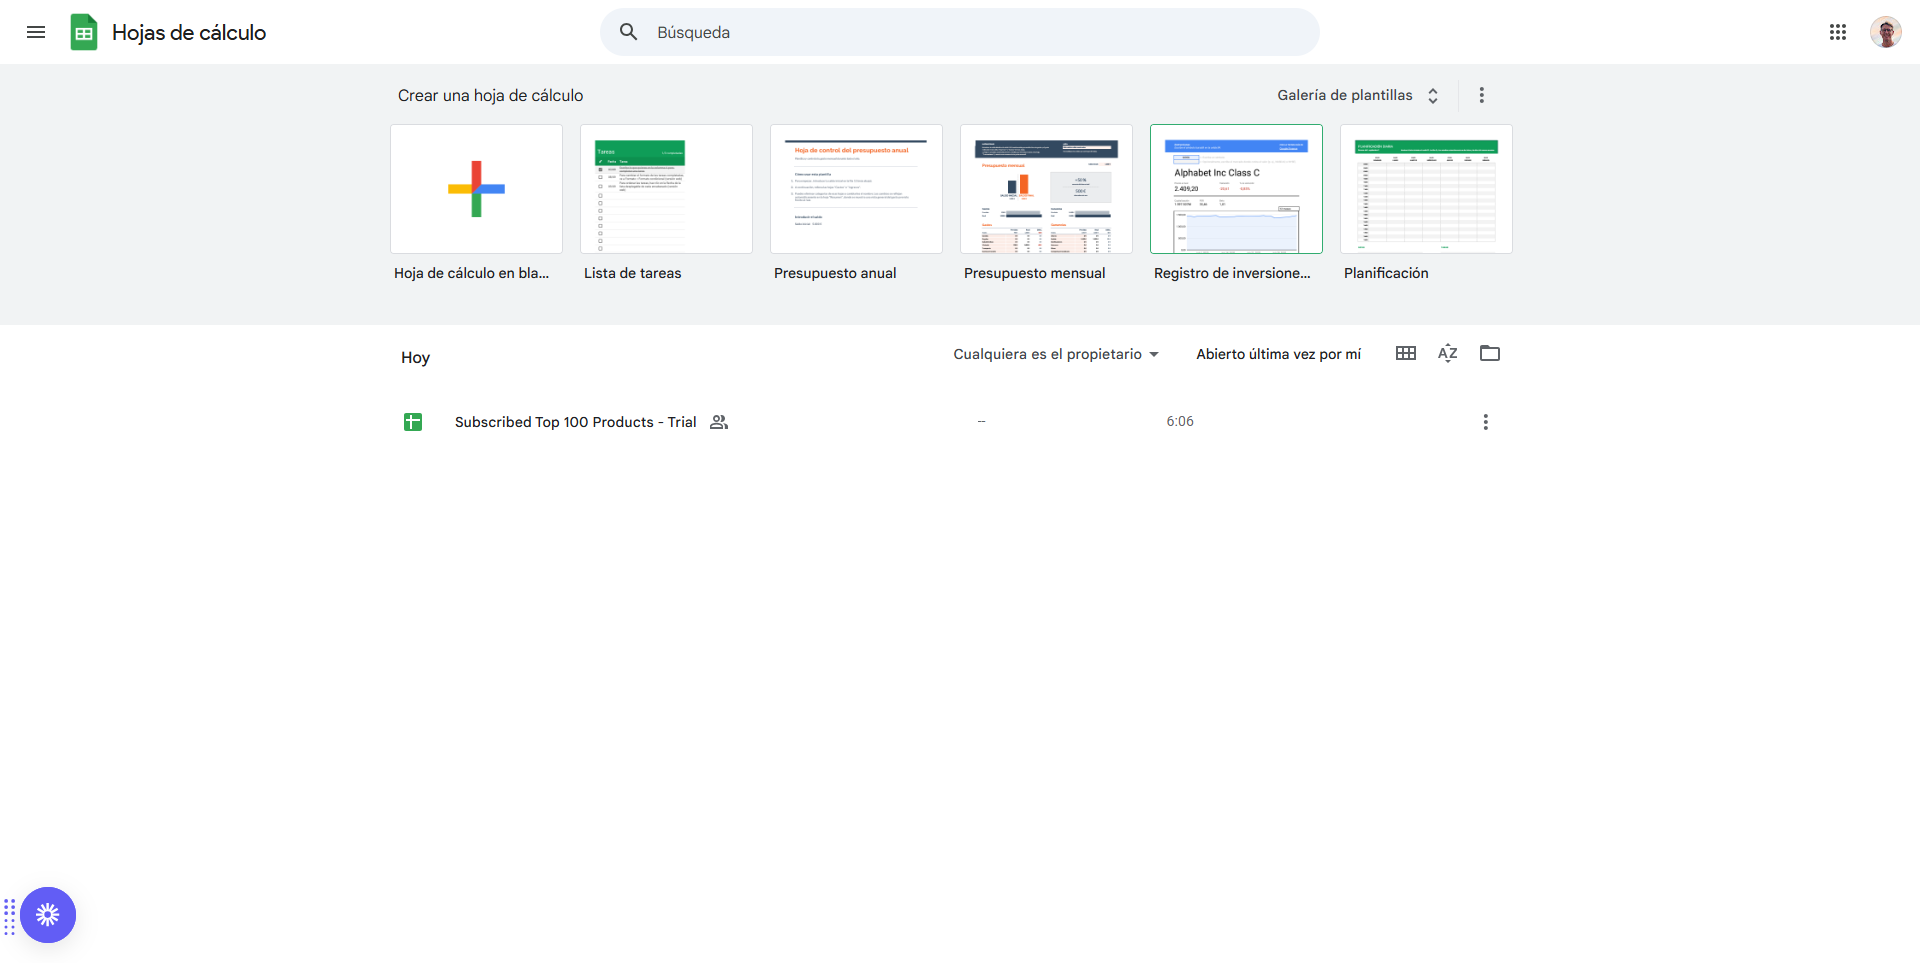
Task: Switch to grid view of files
Action: 1405,353
